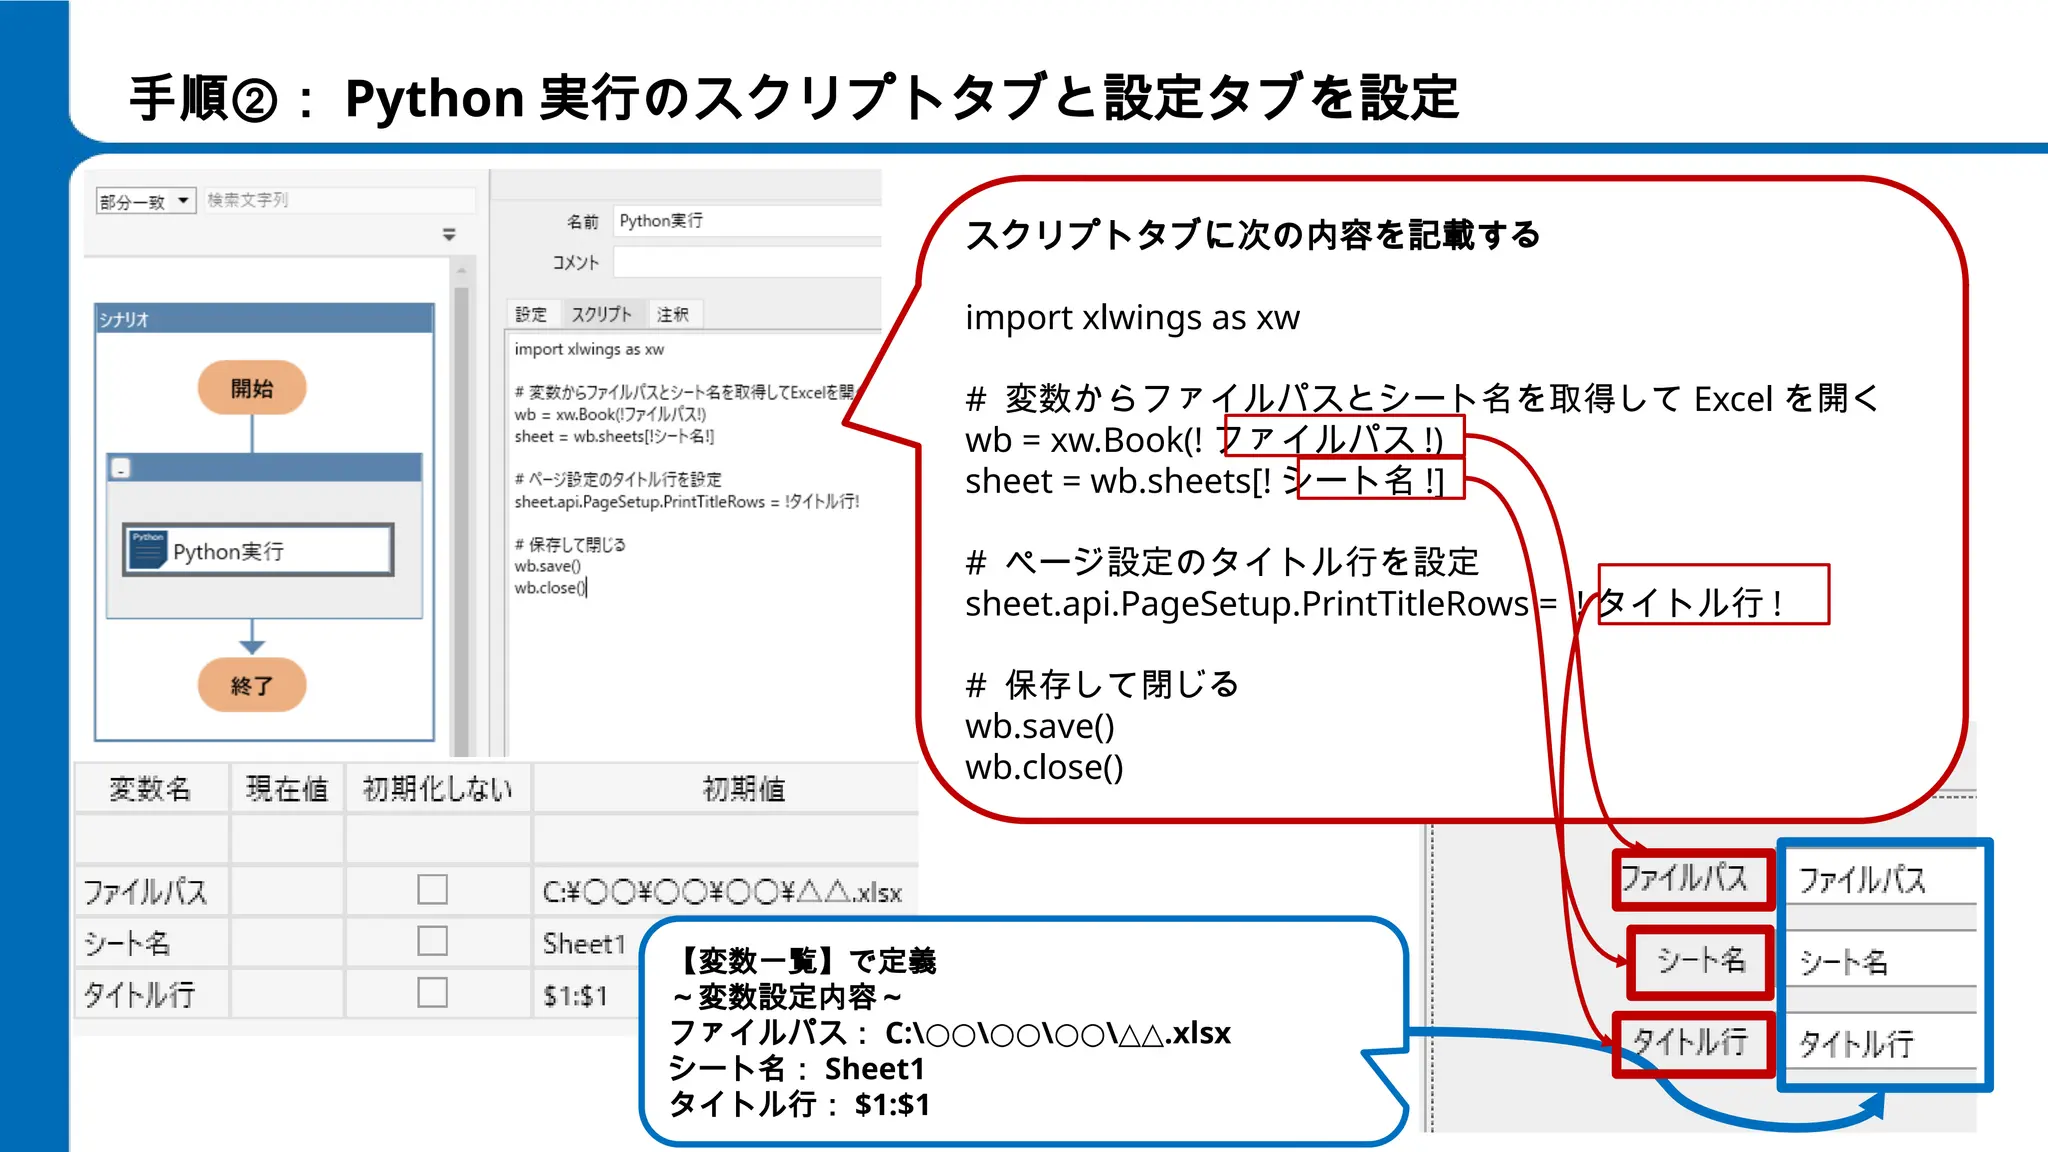Click the sheet = wb.sheets[!シート名!] line
The image size is (2048, 1152).
(614, 436)
